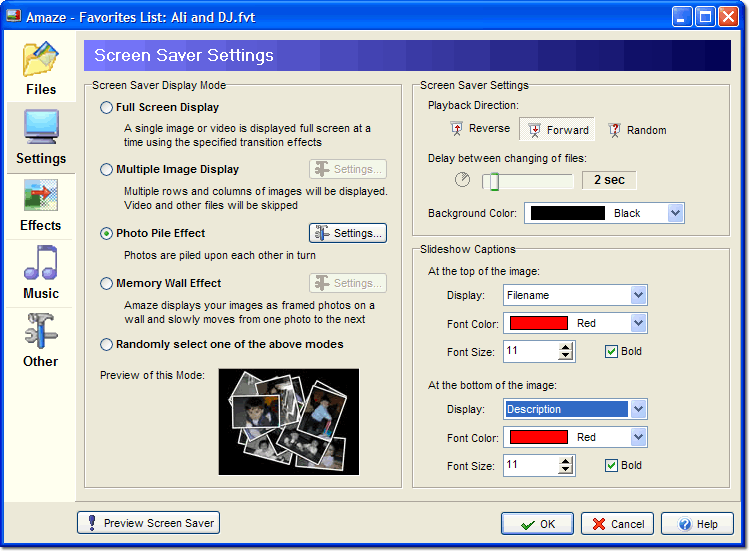
Task: Open the Help button
Action: pos(697,524)
